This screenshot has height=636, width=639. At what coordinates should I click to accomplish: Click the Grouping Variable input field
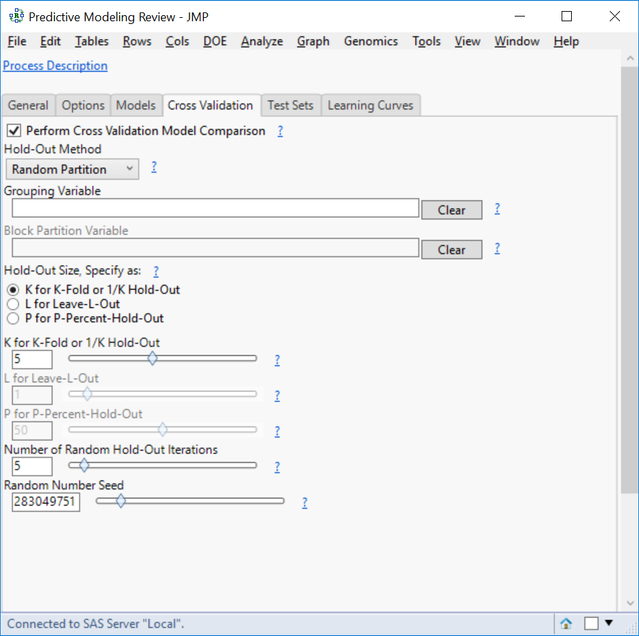pos(215,208)
